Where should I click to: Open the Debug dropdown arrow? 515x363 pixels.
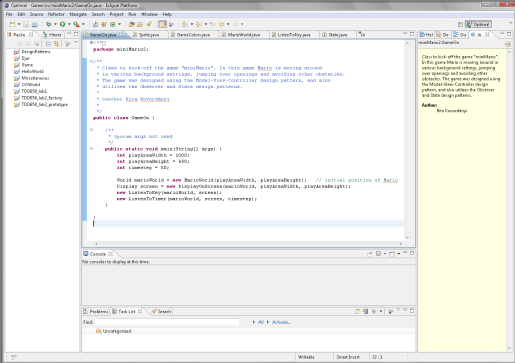[55, 24]
